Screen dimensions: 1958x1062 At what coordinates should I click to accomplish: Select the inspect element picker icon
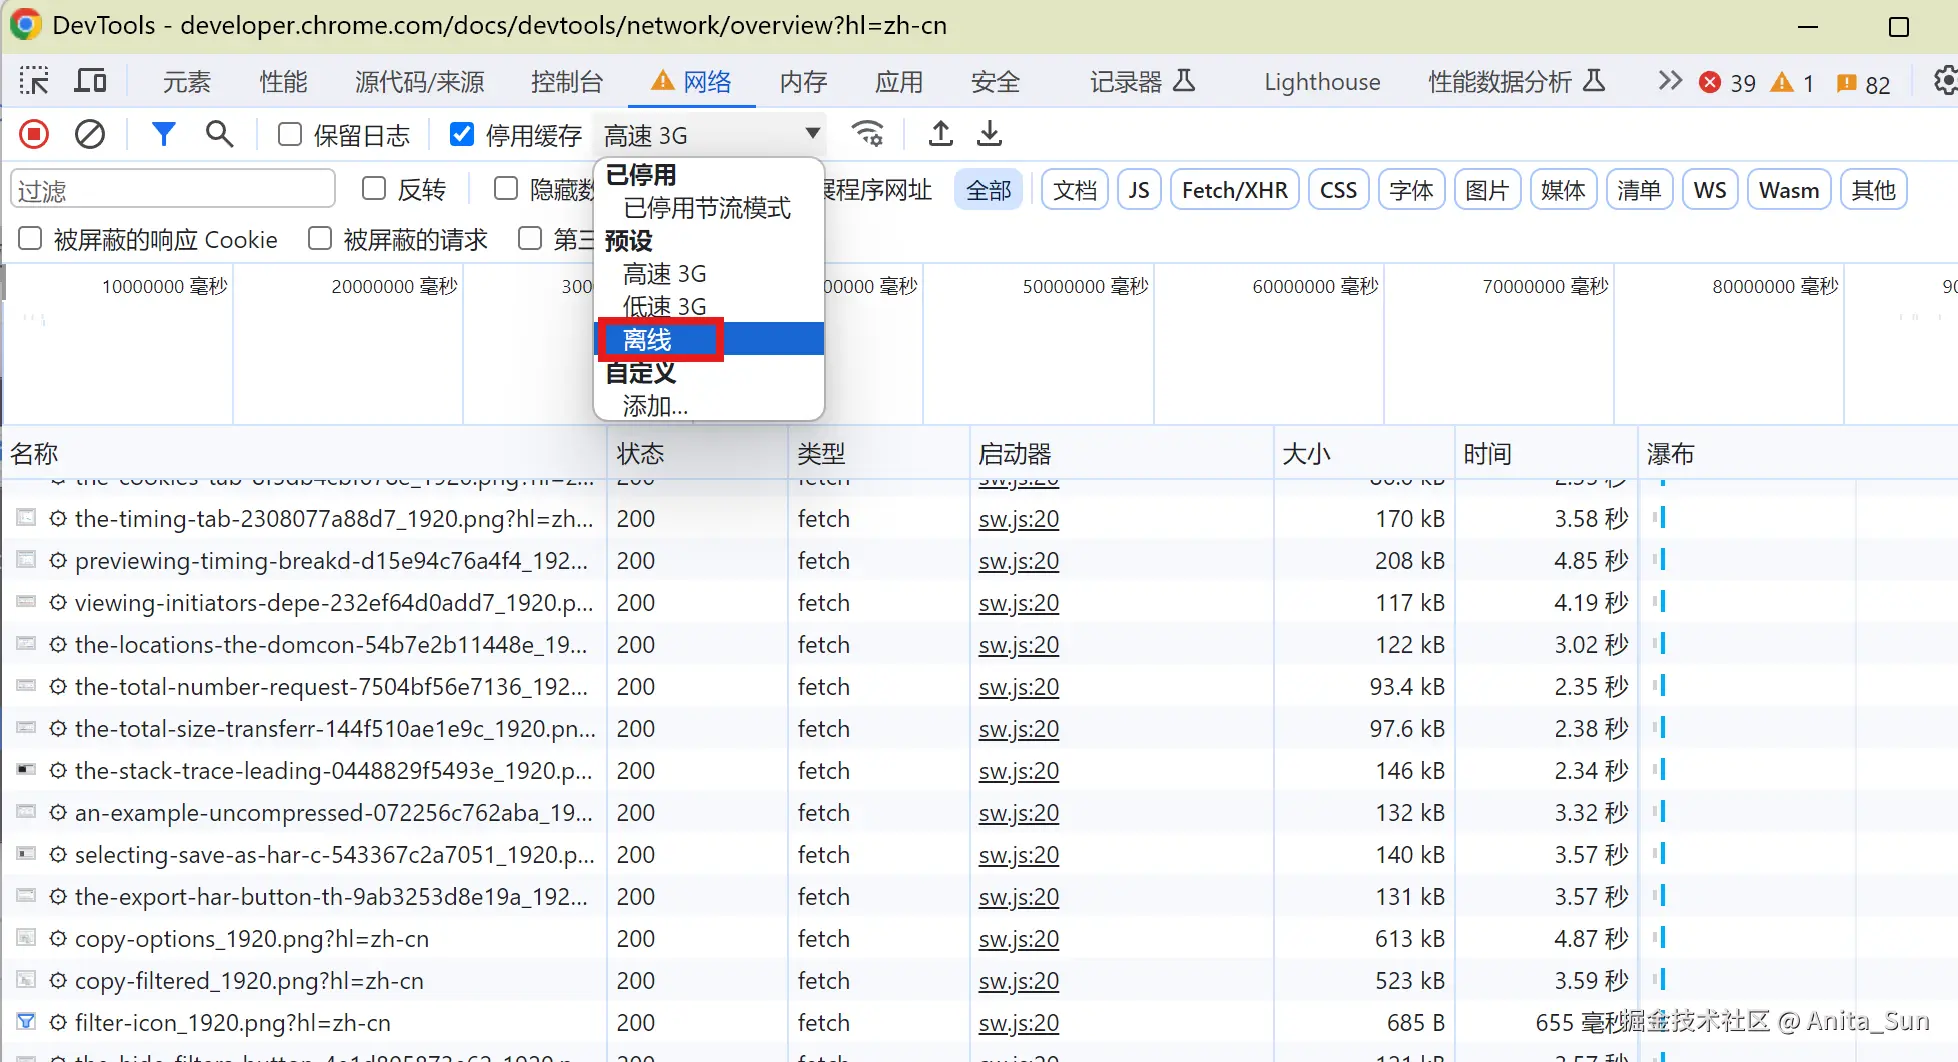[34, 81]
